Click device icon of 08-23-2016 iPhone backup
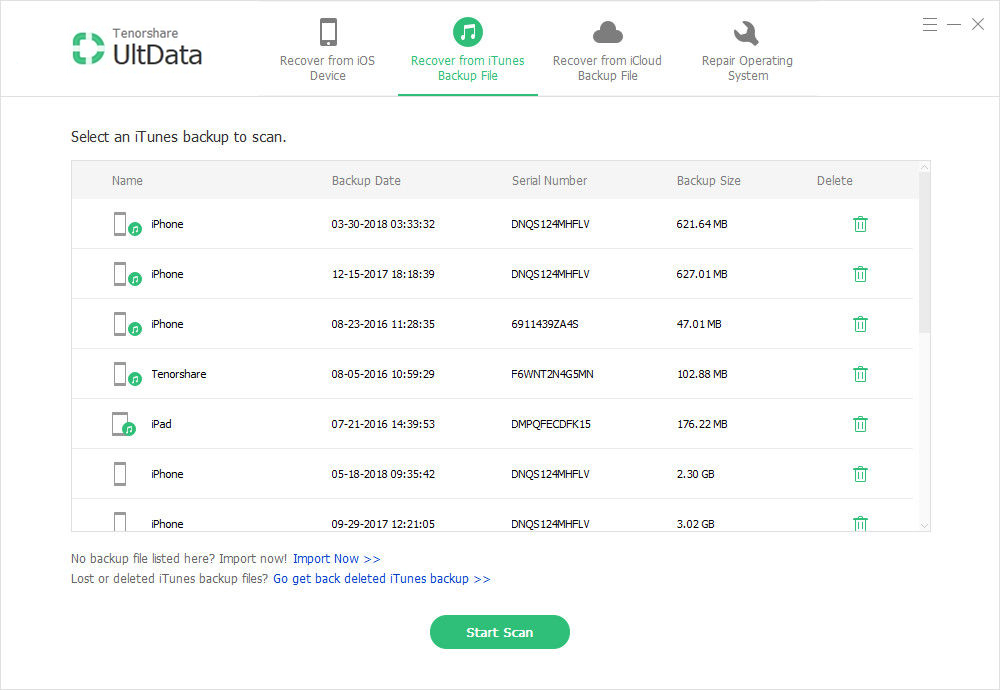1000x690 pixels. [x=127, y=324]
